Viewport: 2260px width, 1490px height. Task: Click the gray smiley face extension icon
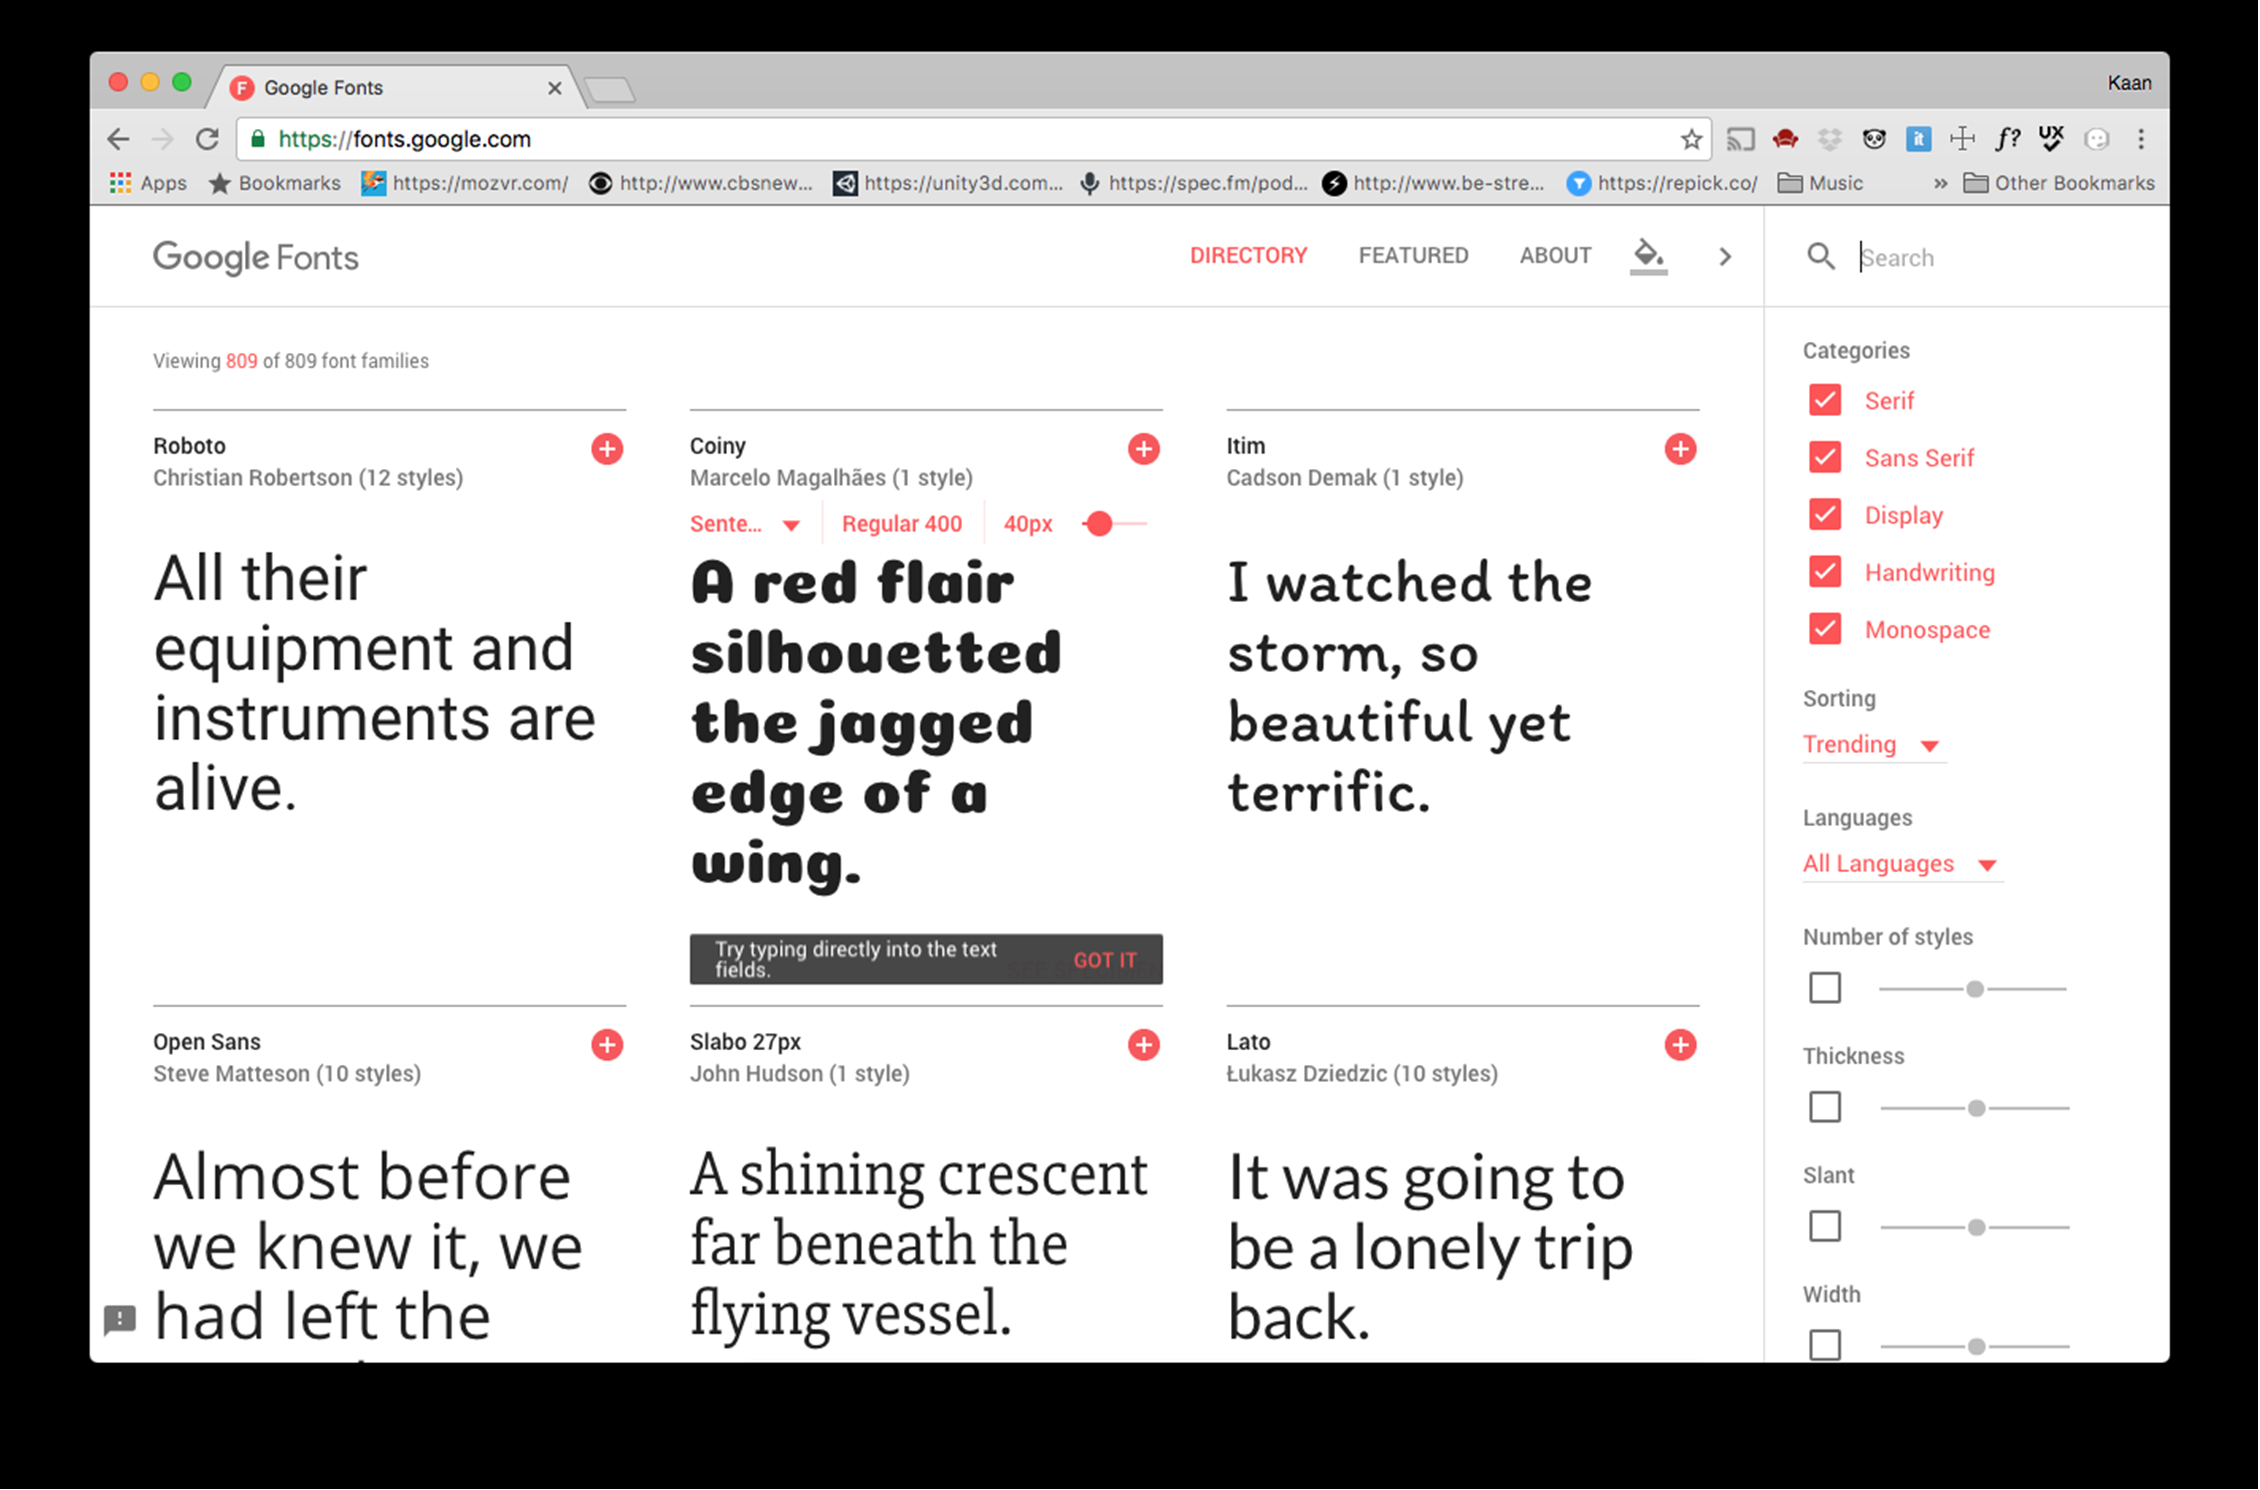pyautogui.click(x=2097, y=139)
